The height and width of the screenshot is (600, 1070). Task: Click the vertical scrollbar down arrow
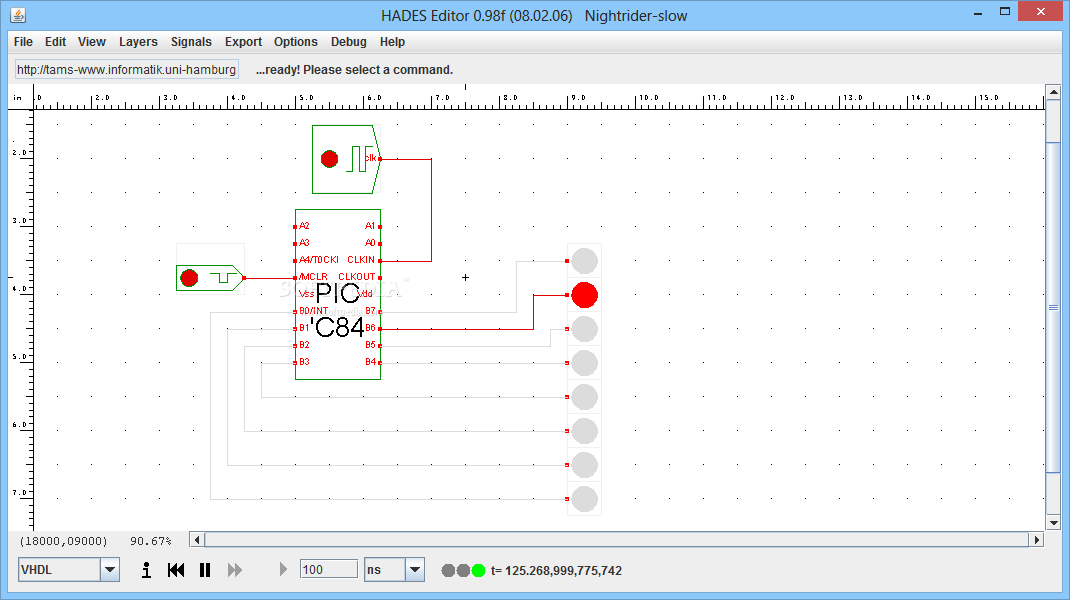(x=1054, y=523)
